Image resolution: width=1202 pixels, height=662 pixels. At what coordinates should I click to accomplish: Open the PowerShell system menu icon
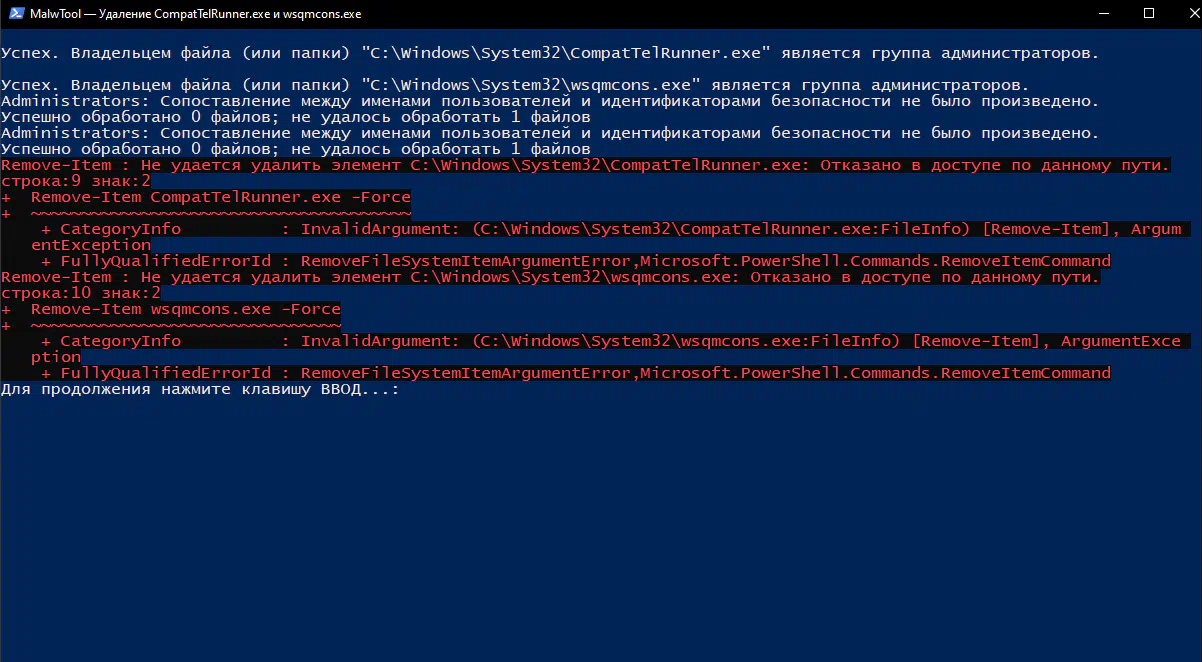(17, 14)
